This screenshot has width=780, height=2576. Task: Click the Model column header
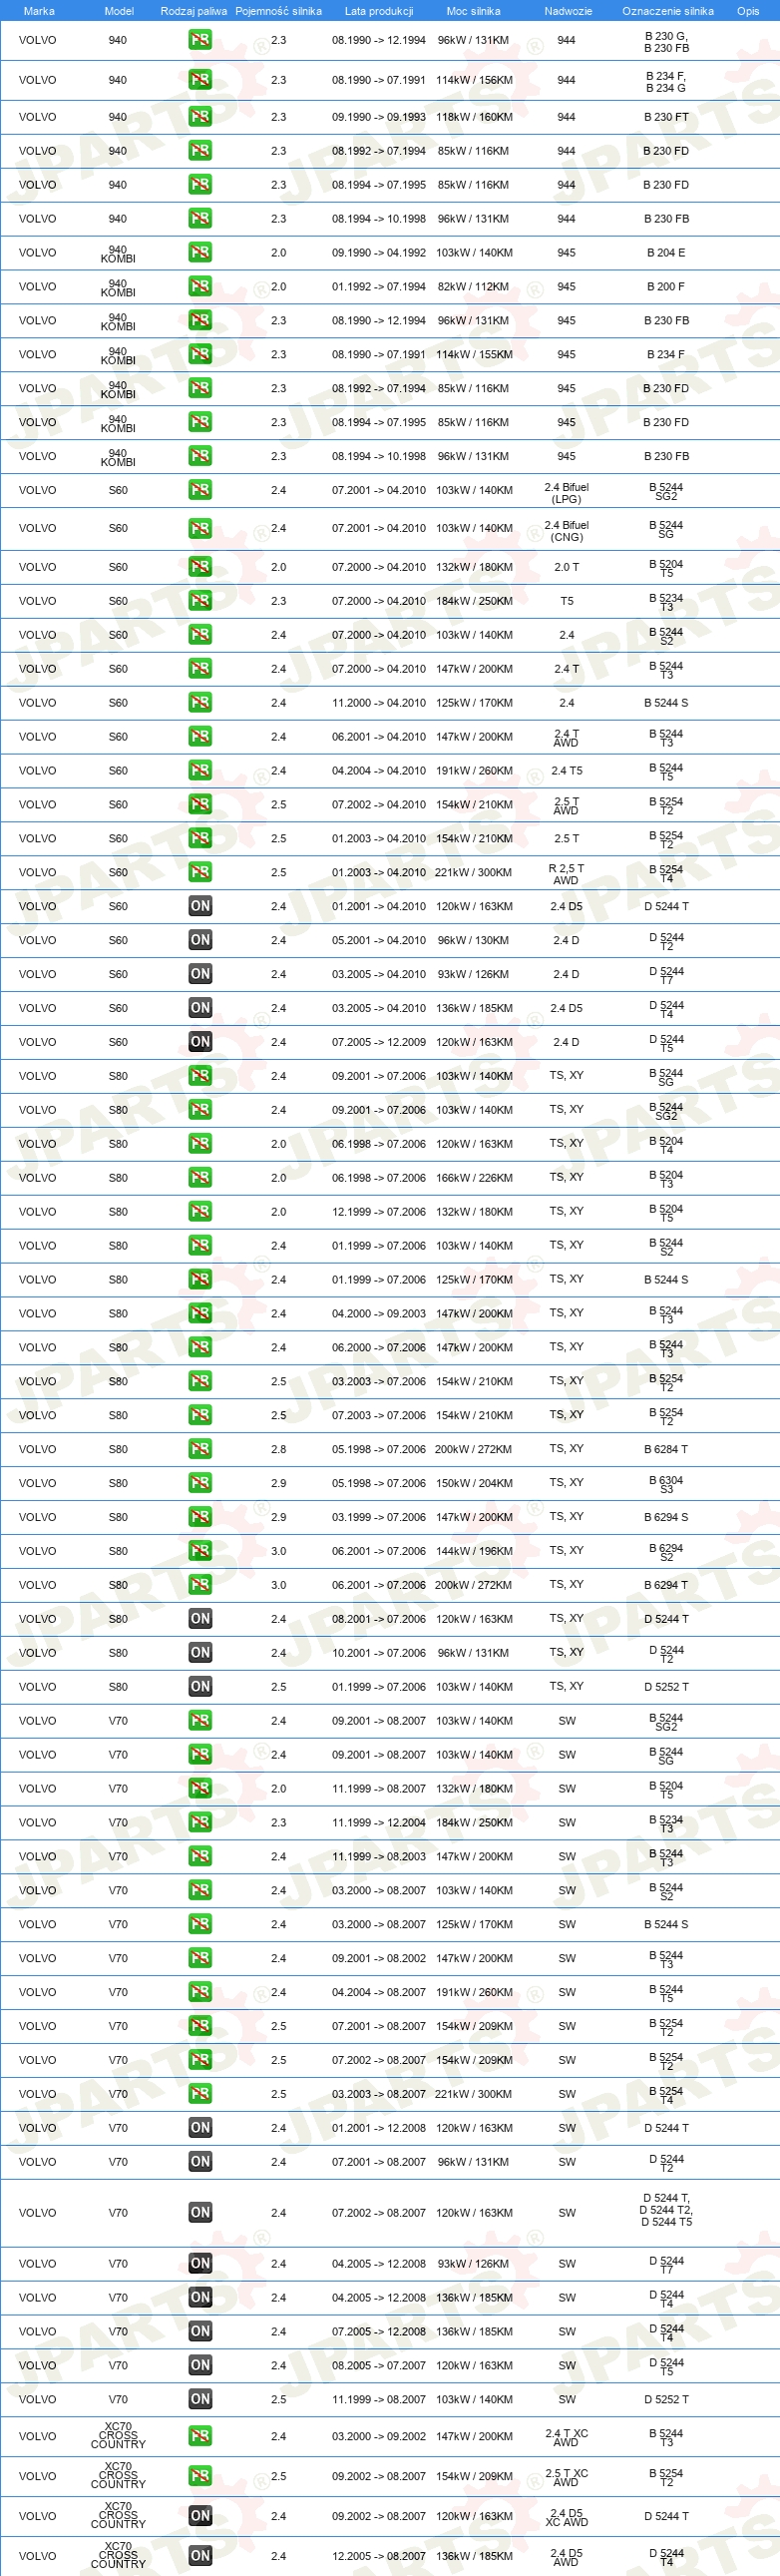click(119, 11)
